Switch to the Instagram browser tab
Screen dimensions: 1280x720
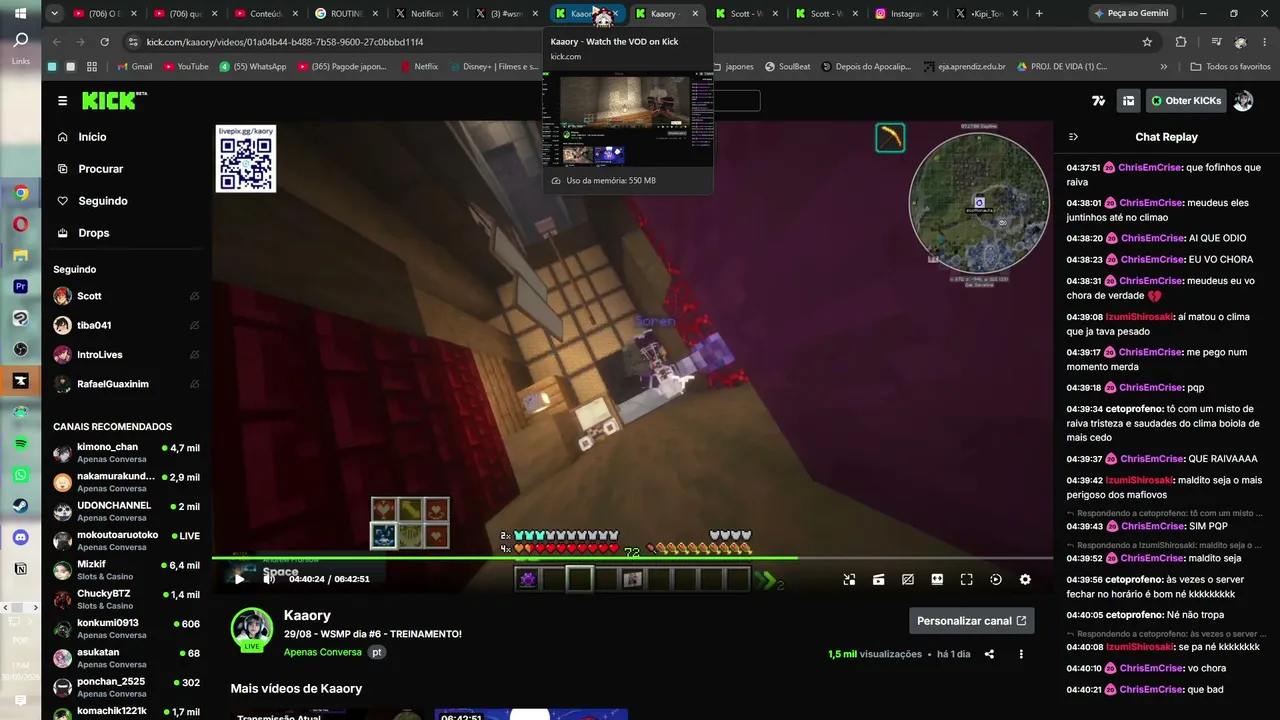[905, 14]
